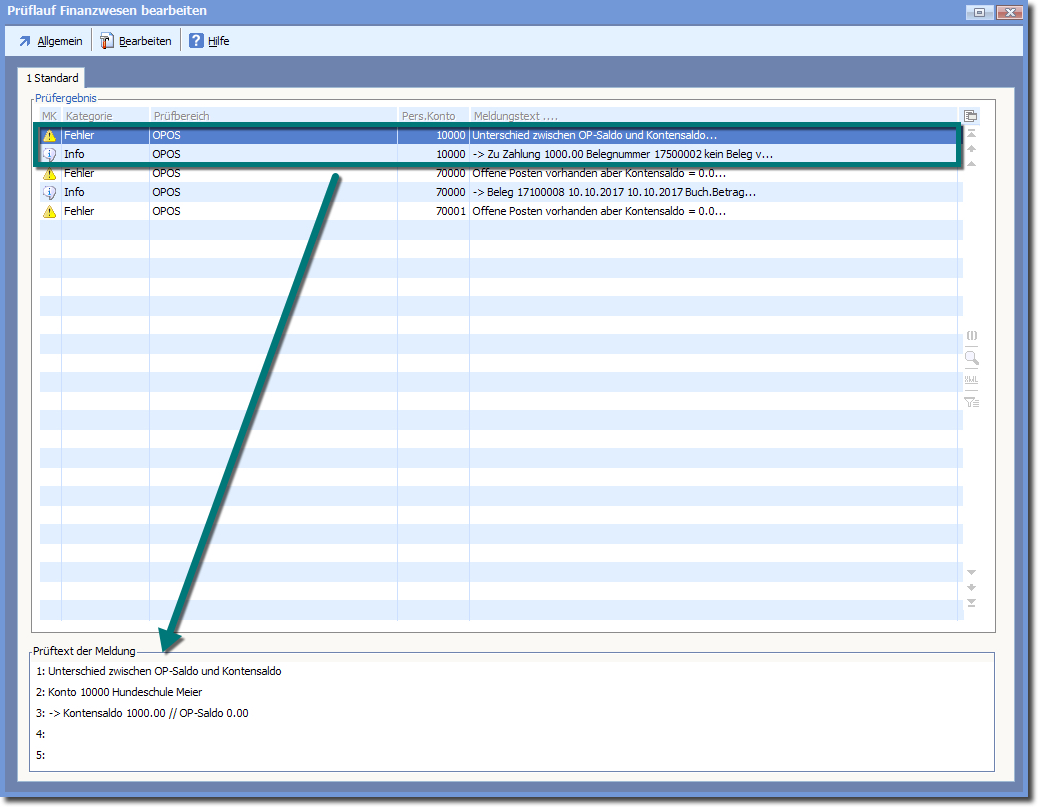
Task: Click the Pers.Konto column header
Action: (x=430, y=116)
